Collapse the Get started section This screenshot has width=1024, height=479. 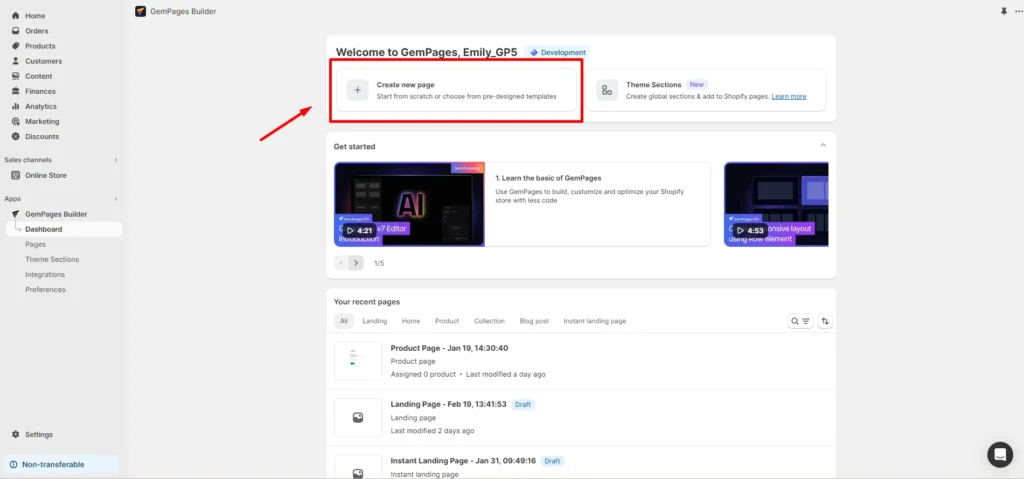823,145
